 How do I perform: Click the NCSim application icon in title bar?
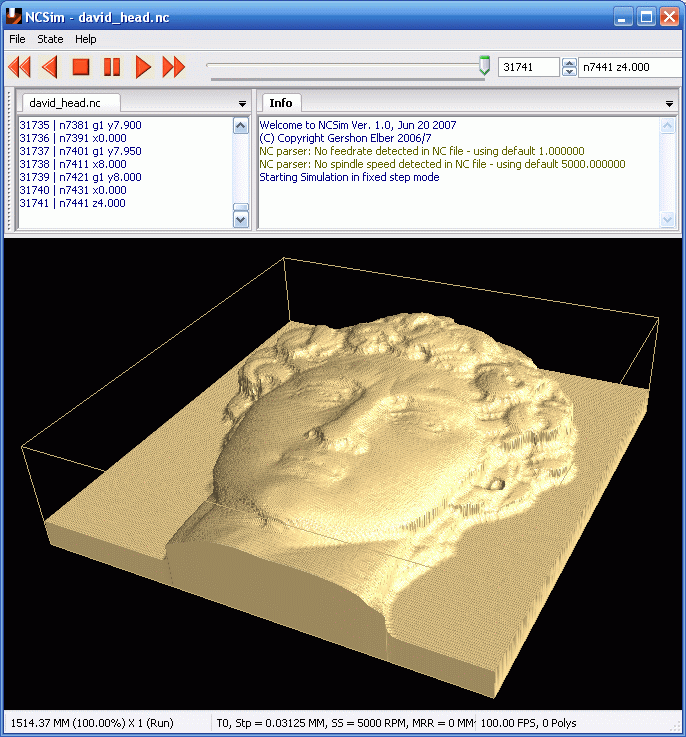point(14,16)
